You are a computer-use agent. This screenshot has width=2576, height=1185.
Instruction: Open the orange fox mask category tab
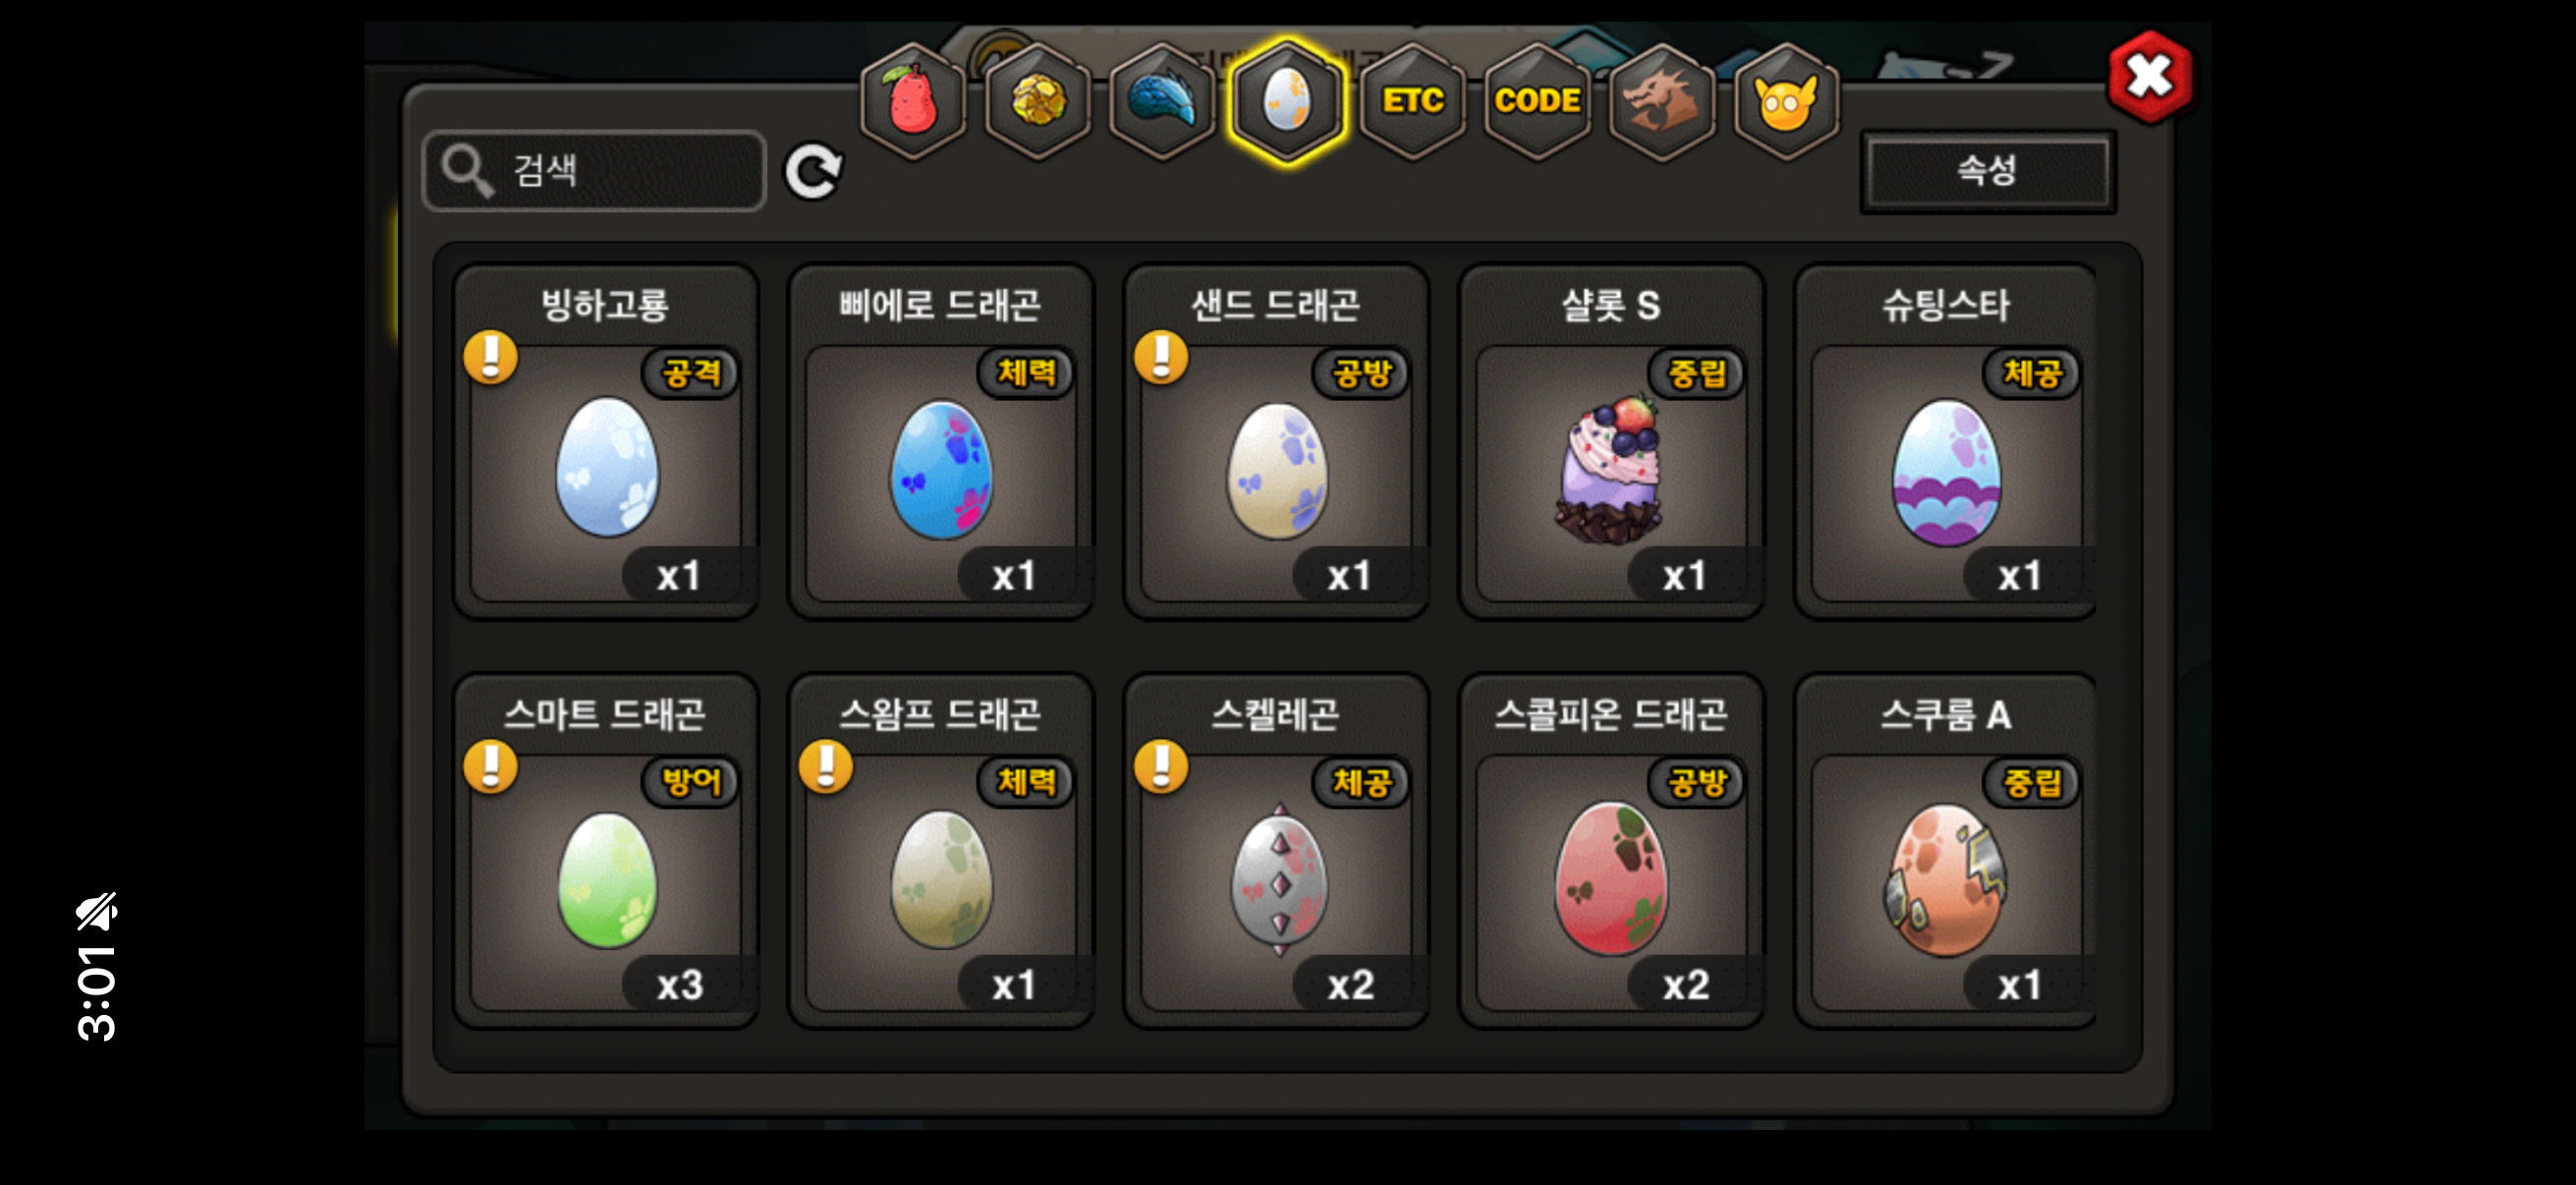1786,101
